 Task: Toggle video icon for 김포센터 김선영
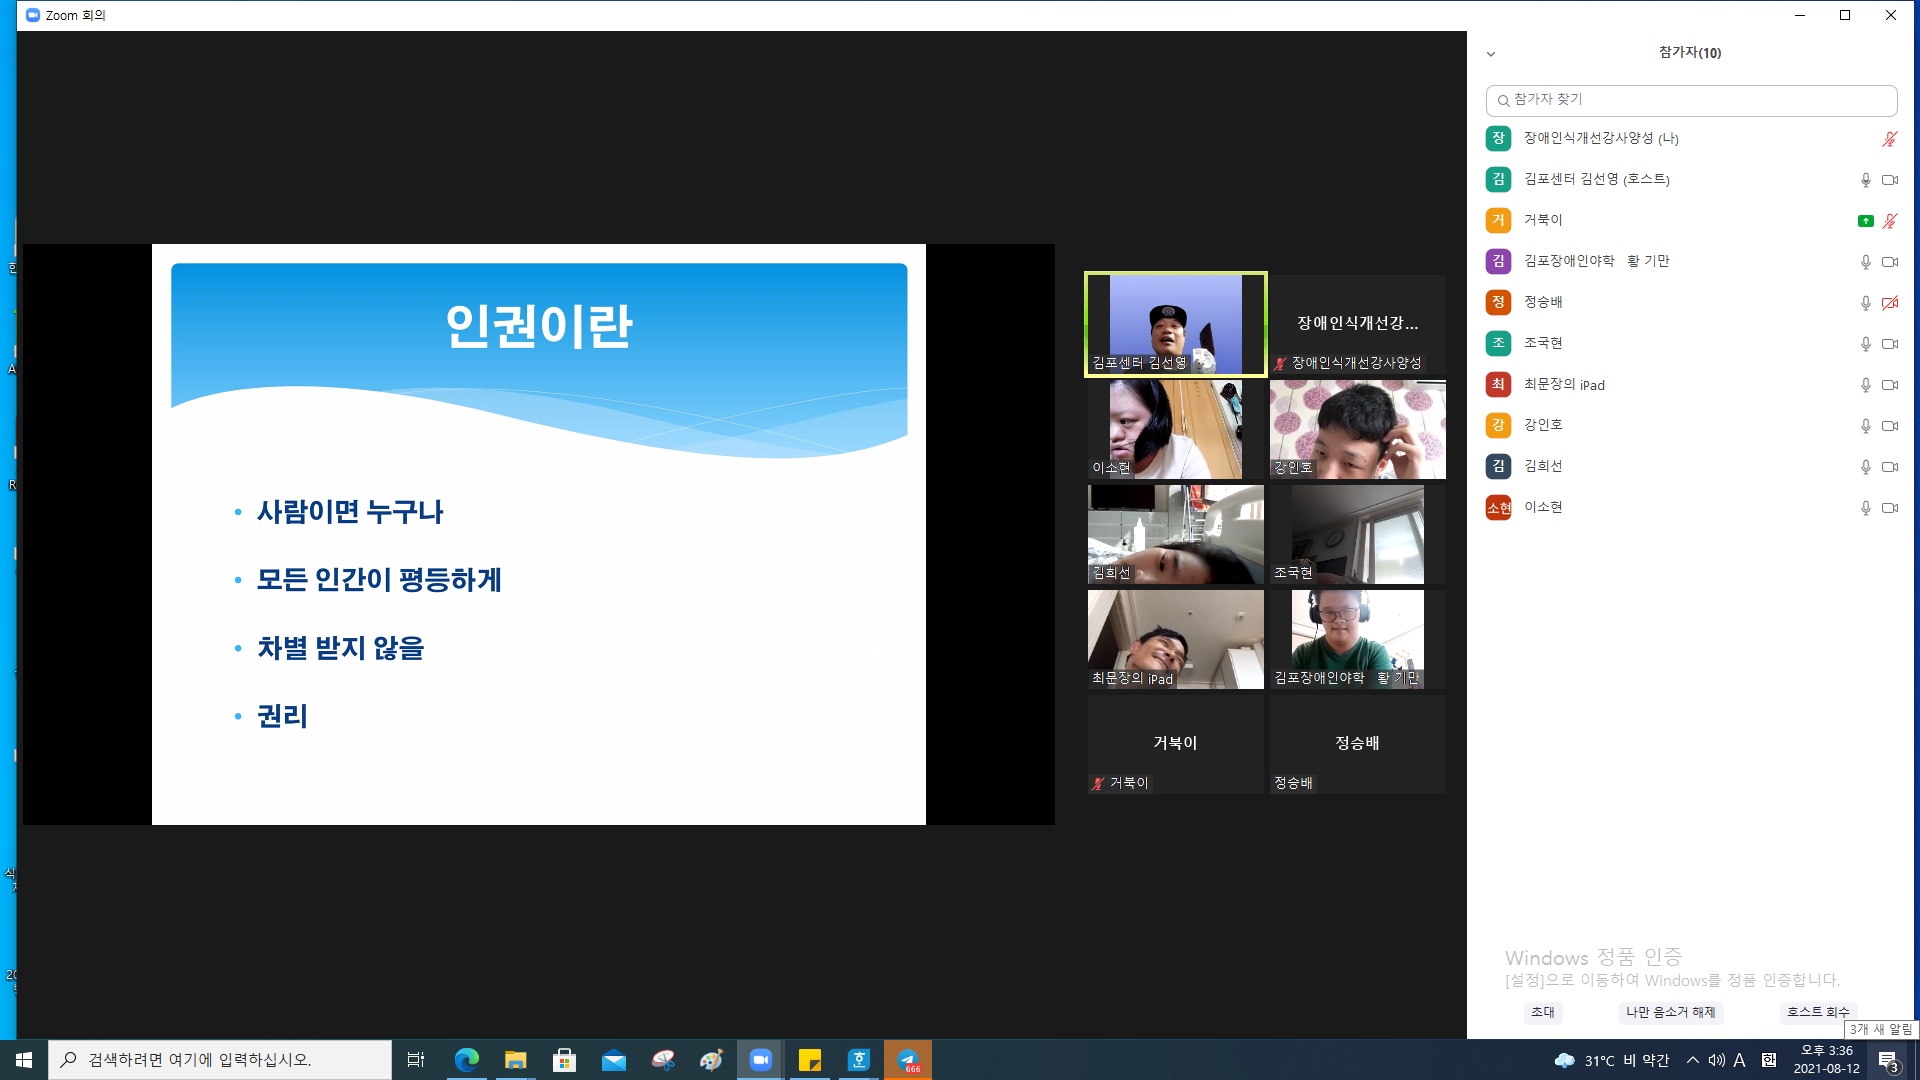click(x=1890, y=180)
